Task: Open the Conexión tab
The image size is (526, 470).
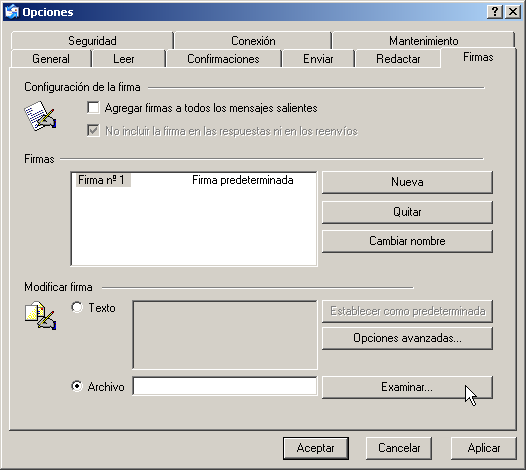Action: pyautogui.click(x=253, y=41)
